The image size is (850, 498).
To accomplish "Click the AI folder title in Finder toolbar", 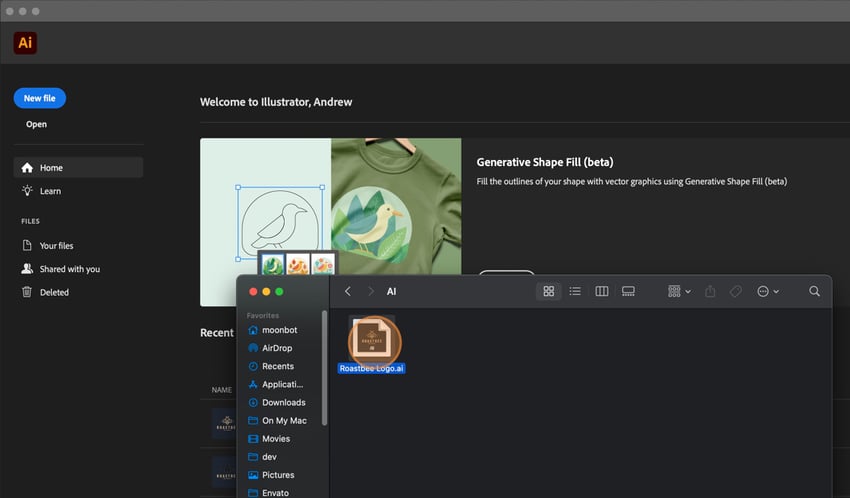I will click(x=391, y=292).
